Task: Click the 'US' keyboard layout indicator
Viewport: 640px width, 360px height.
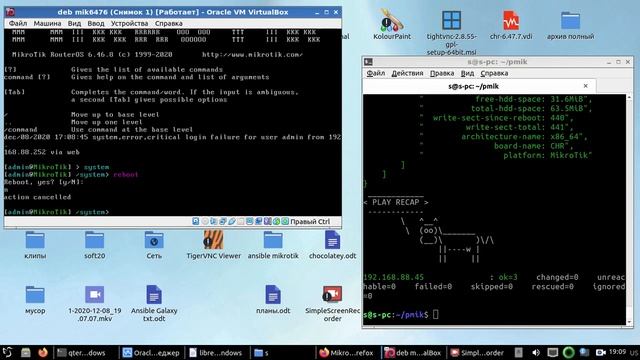Action: pyautogui.click(x=634, y=352)
